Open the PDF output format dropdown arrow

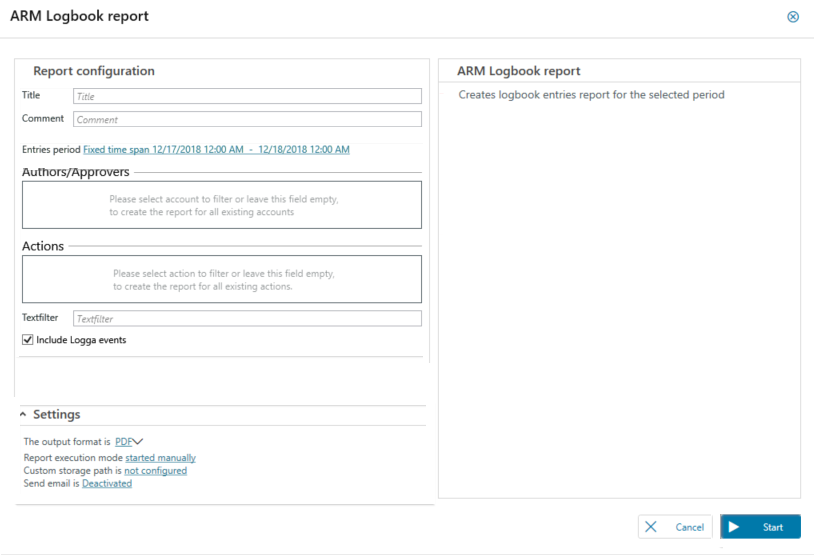click(139, 441)
